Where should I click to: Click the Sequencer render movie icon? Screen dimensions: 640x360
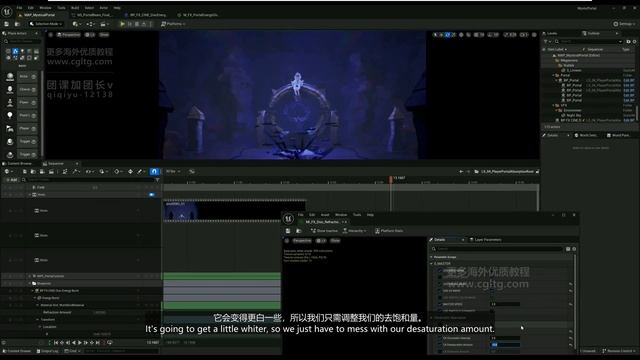[51, 171]
